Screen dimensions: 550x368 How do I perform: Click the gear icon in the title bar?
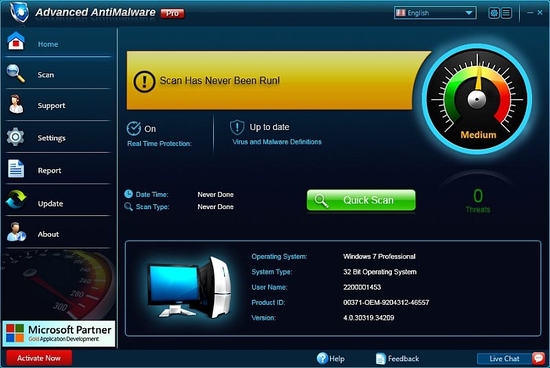494,13
